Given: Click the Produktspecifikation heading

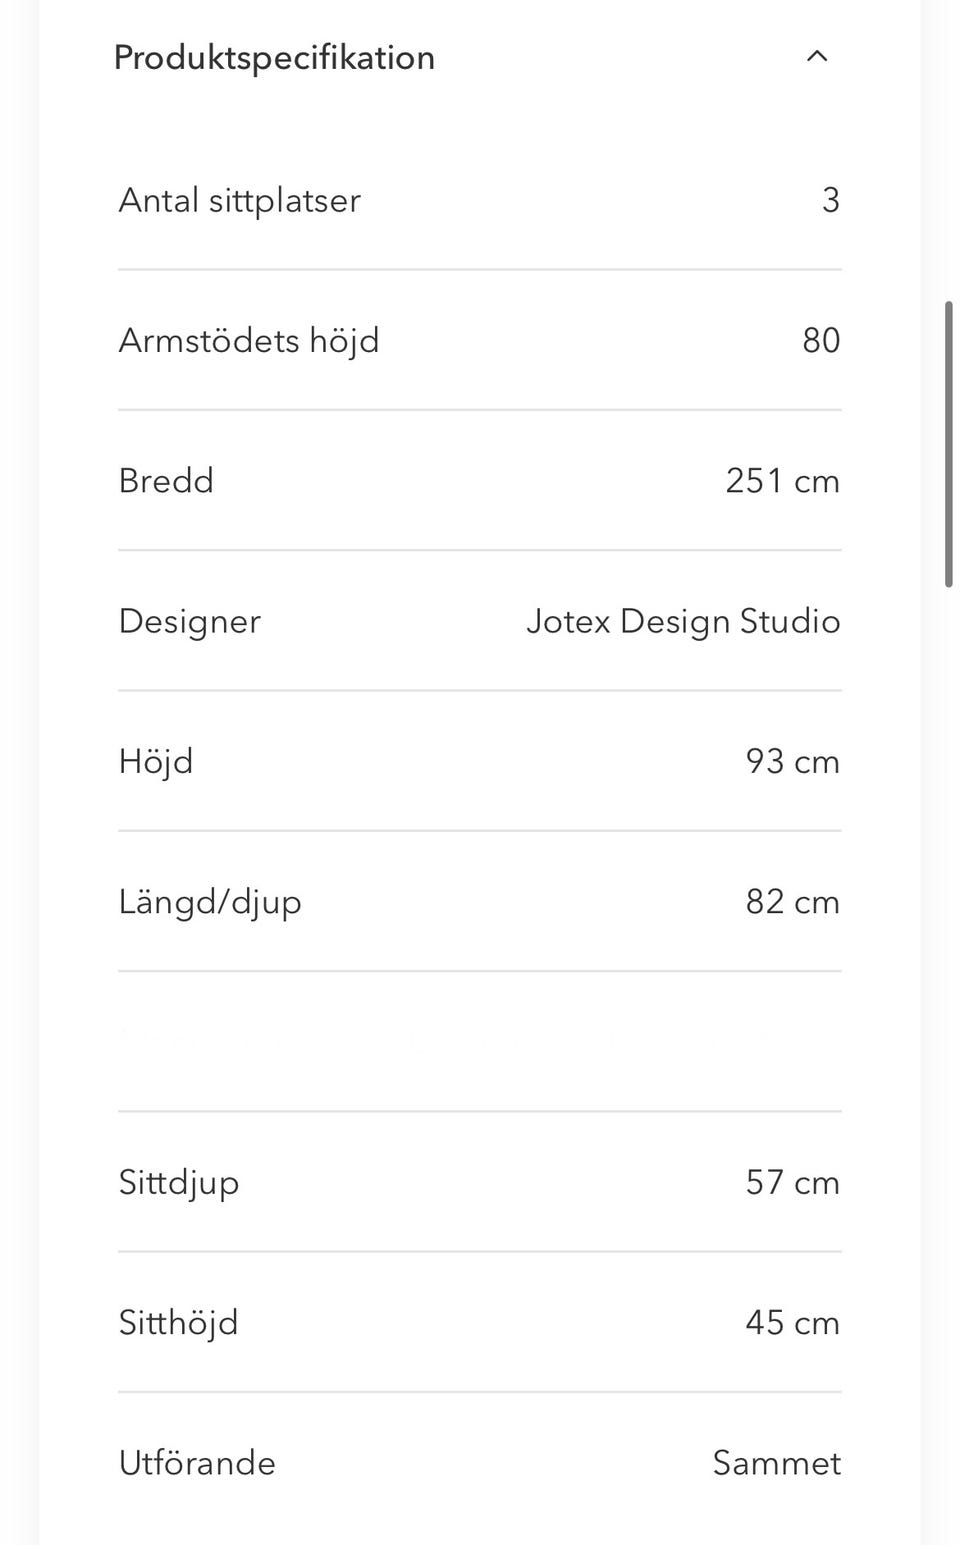Looking at the screenshot, I should (x=274, y=58).
